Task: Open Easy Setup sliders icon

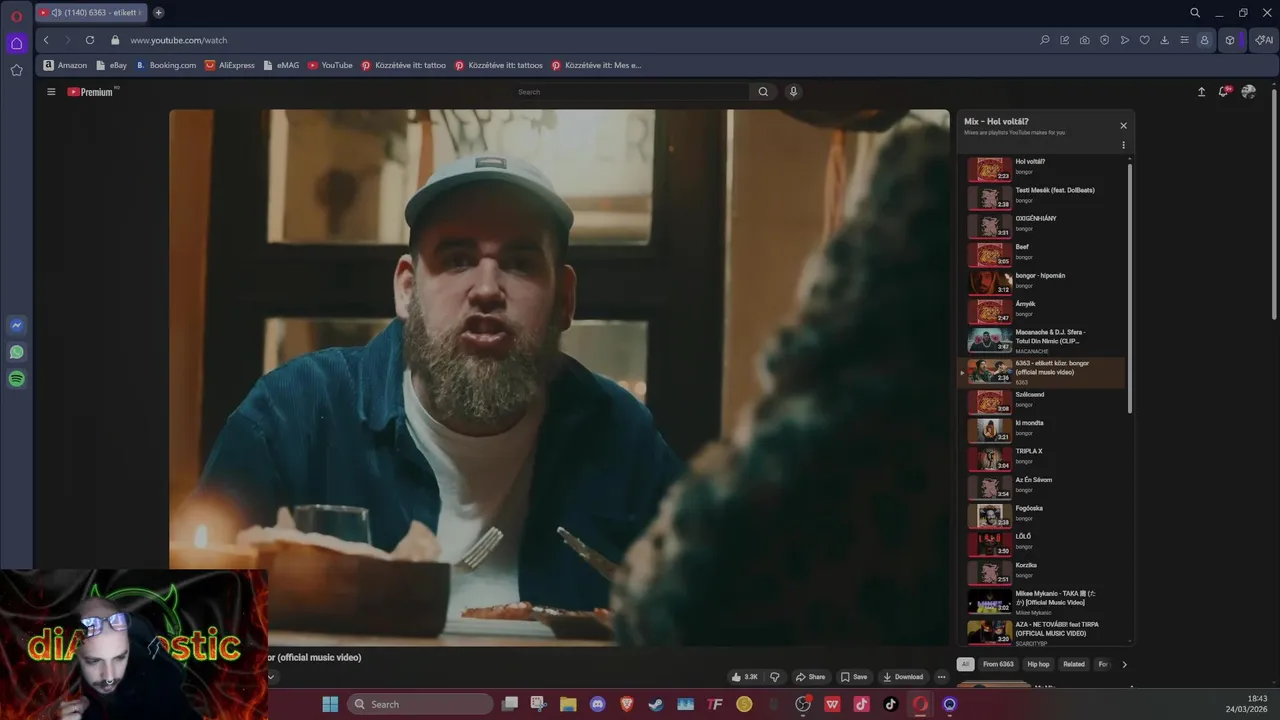Action: click(x=1185, y=40)
